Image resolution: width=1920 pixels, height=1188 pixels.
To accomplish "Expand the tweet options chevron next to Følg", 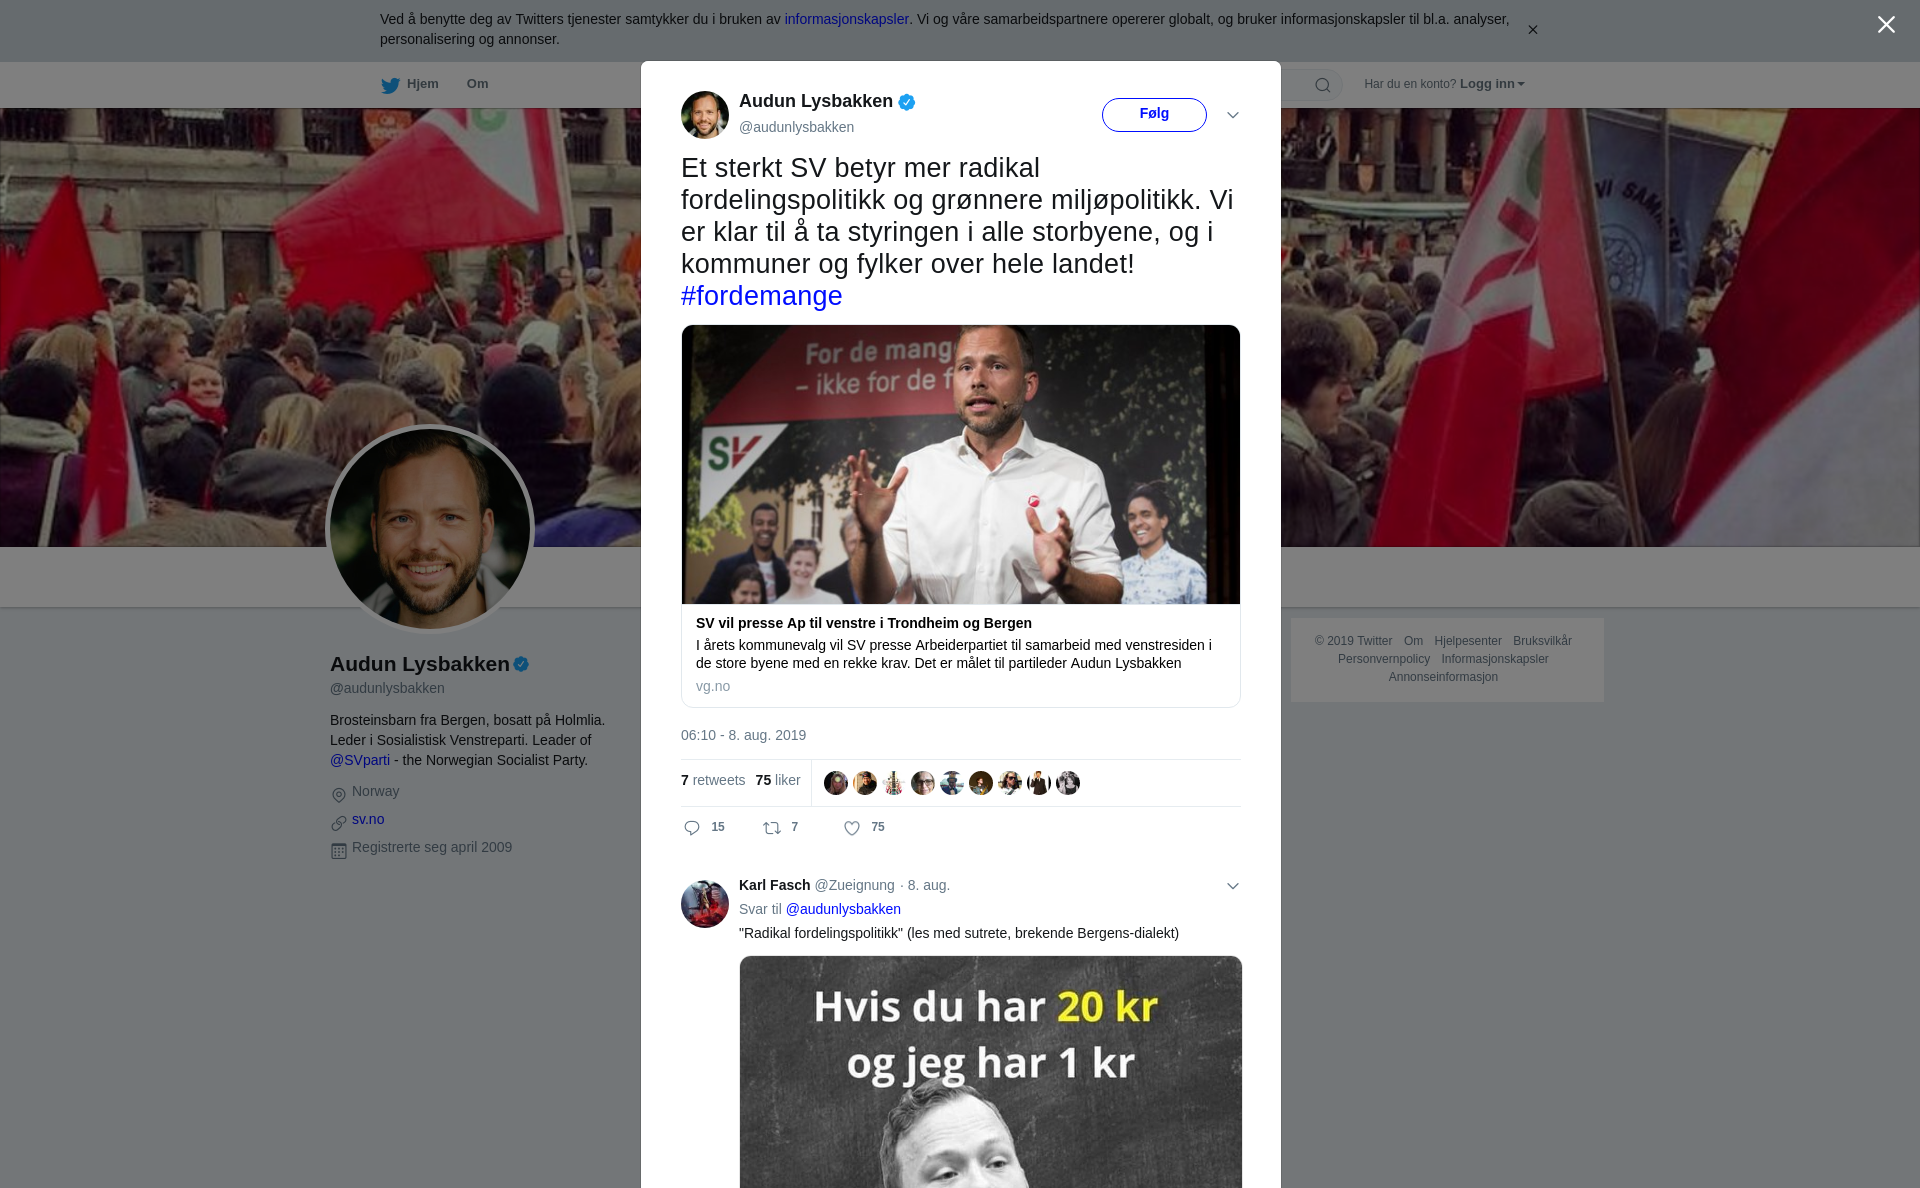I will (1233, 115).
